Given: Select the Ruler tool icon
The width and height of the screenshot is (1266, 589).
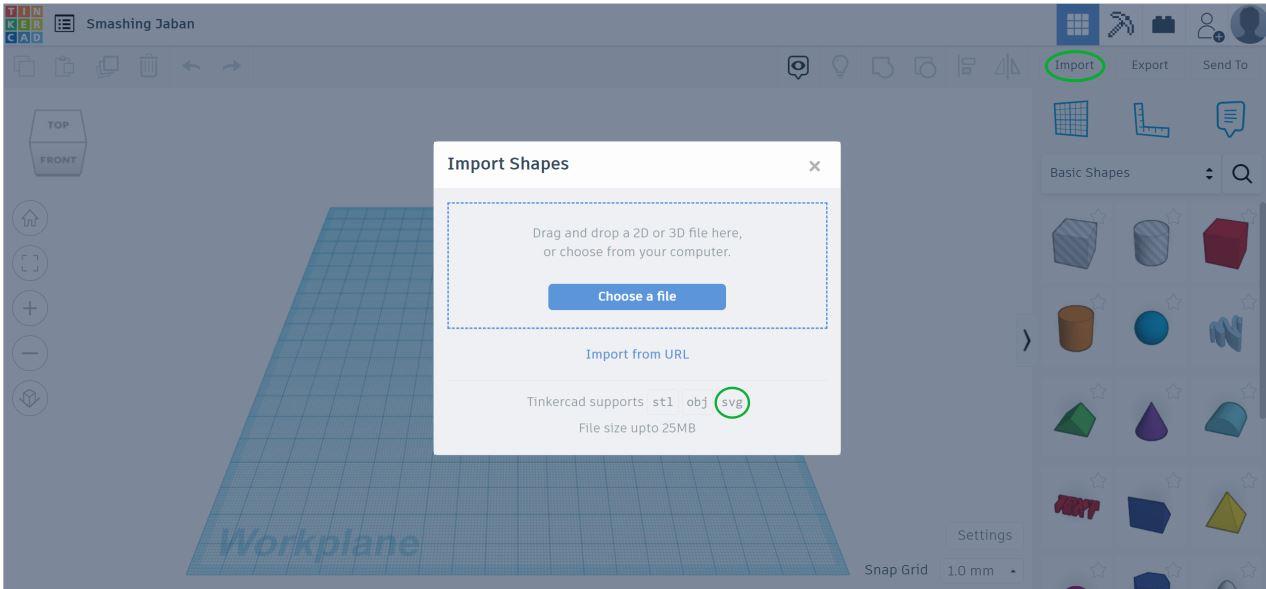Looking at the screenshot, I should tap(1152, 119).
